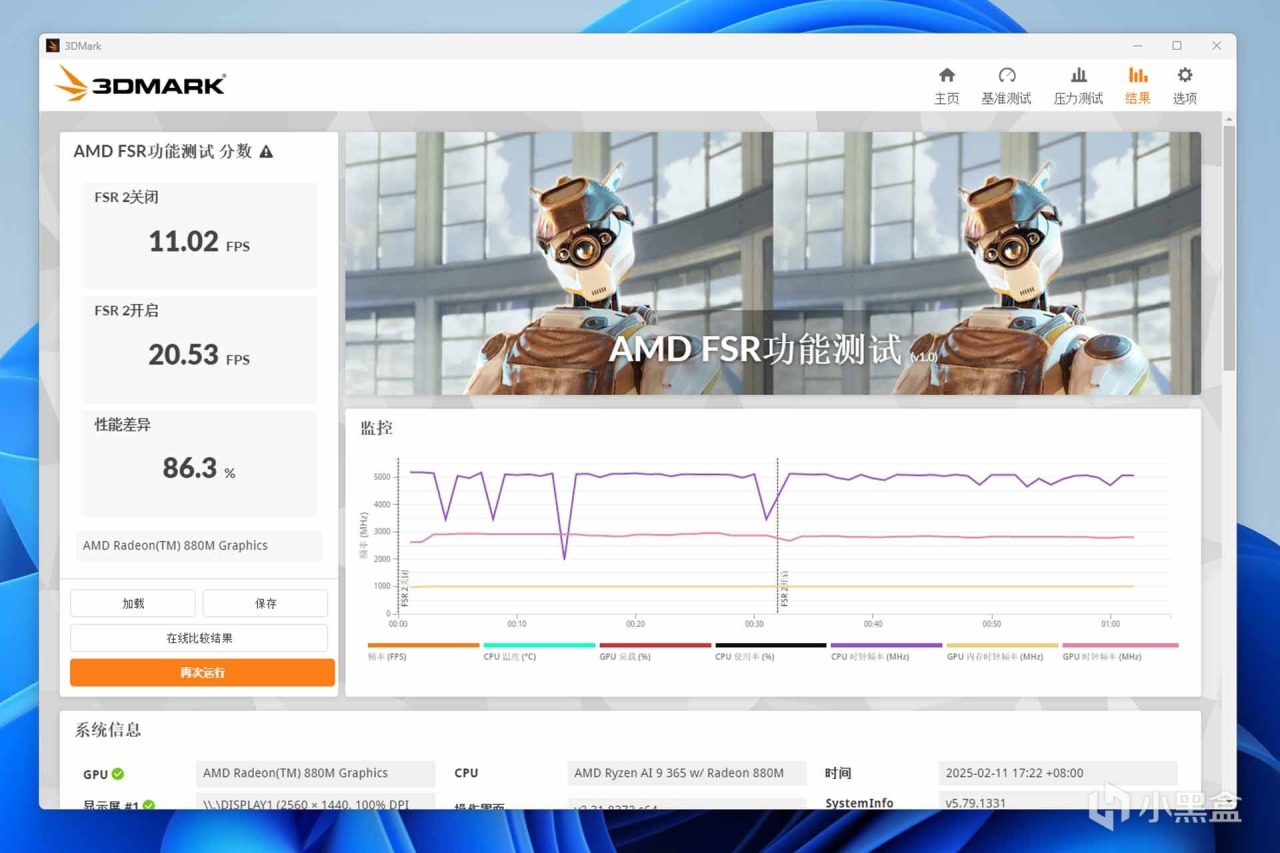Click AMD Radeon(TM) 880M Graphics system info value
This screenshot has width=1280, height=853.
pyautogui.click(x=315, y=773)
